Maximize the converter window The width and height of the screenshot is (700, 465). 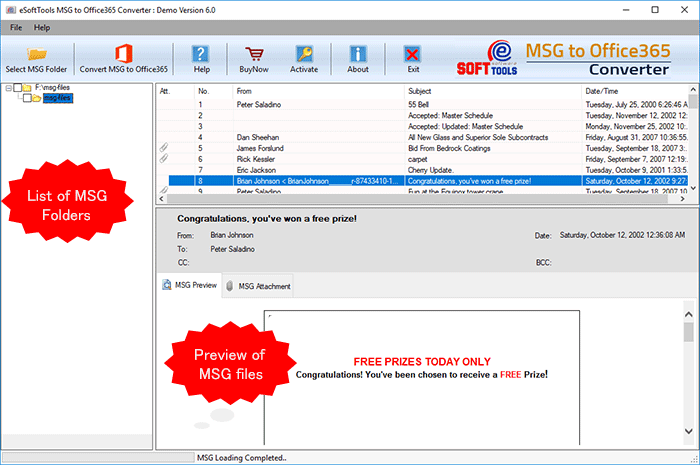(x=655, y=10)
